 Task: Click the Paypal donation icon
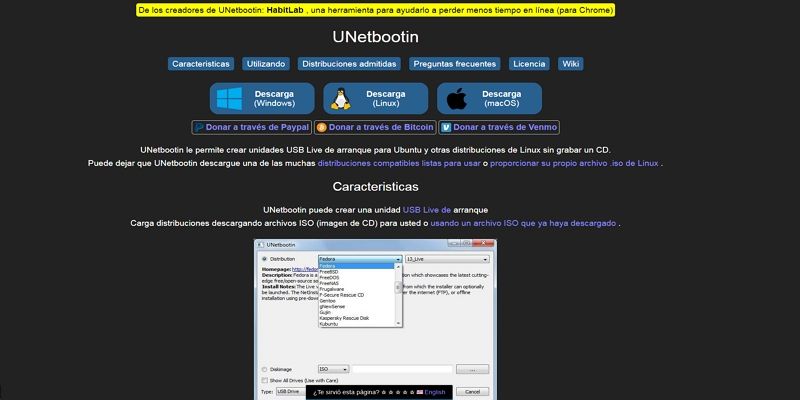click(199, 128)
